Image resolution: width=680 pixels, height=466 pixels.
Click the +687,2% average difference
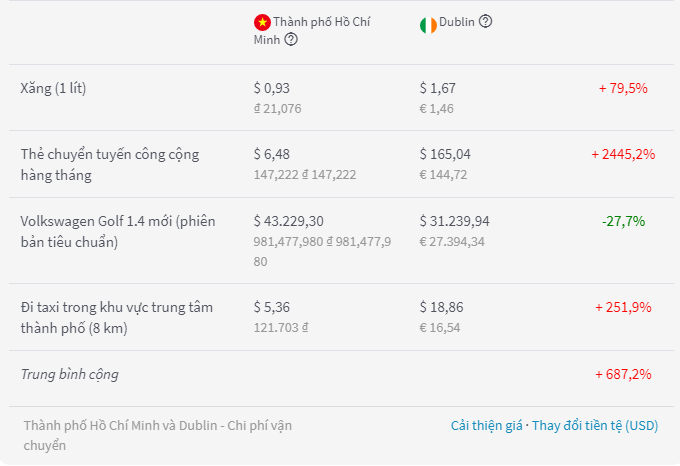point(623,374)
